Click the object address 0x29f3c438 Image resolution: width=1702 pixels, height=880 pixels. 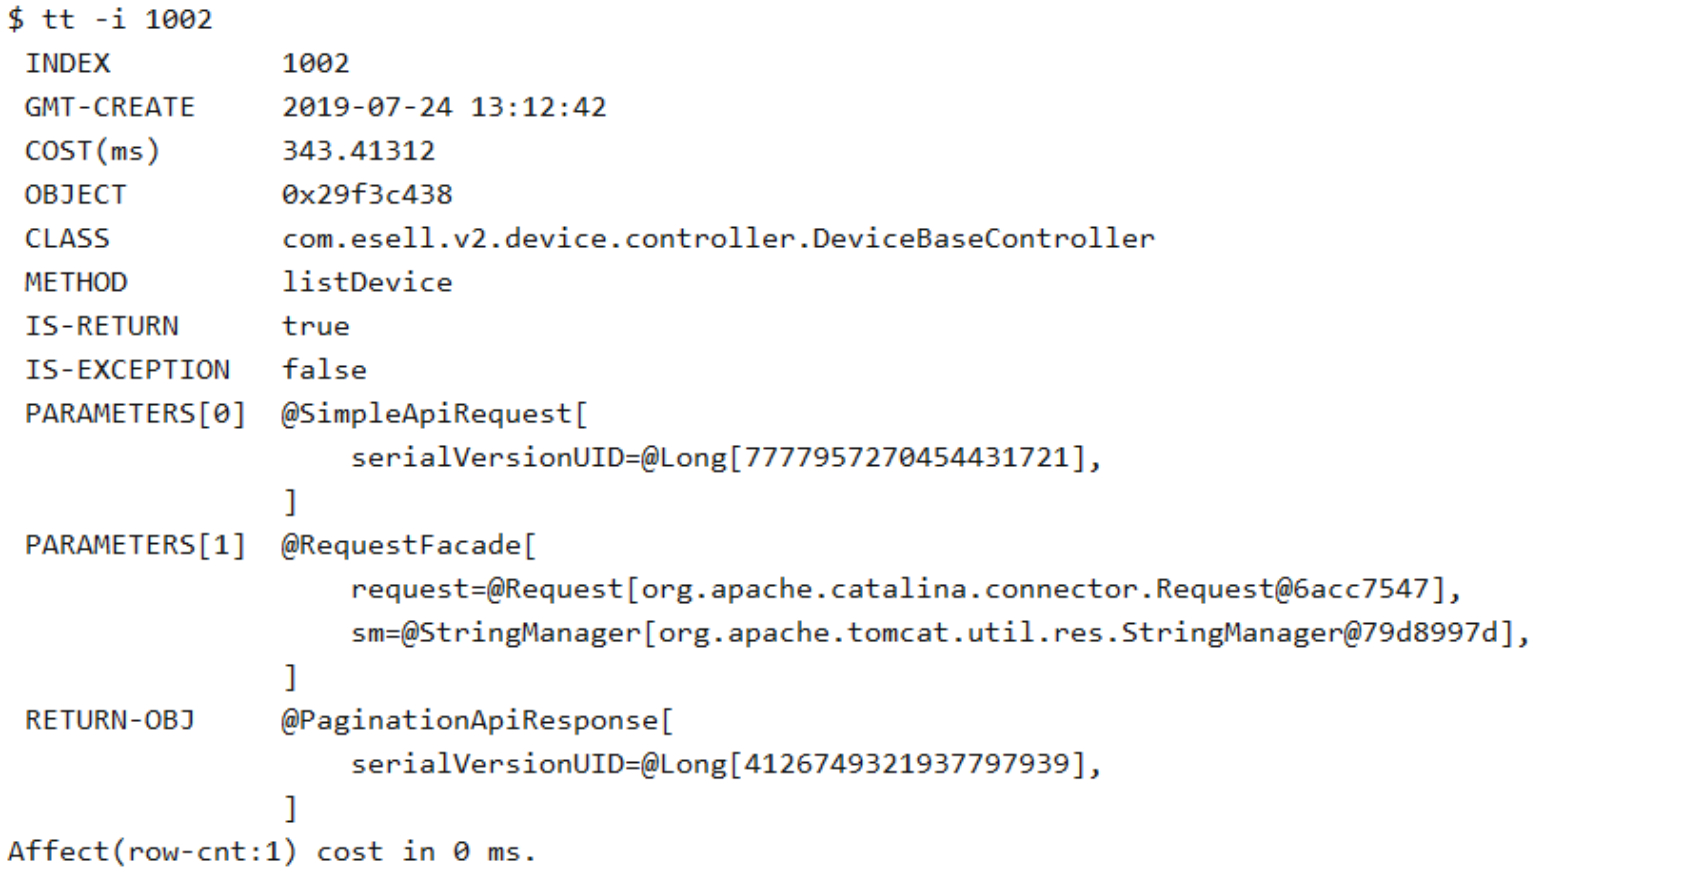coord(367,195)
